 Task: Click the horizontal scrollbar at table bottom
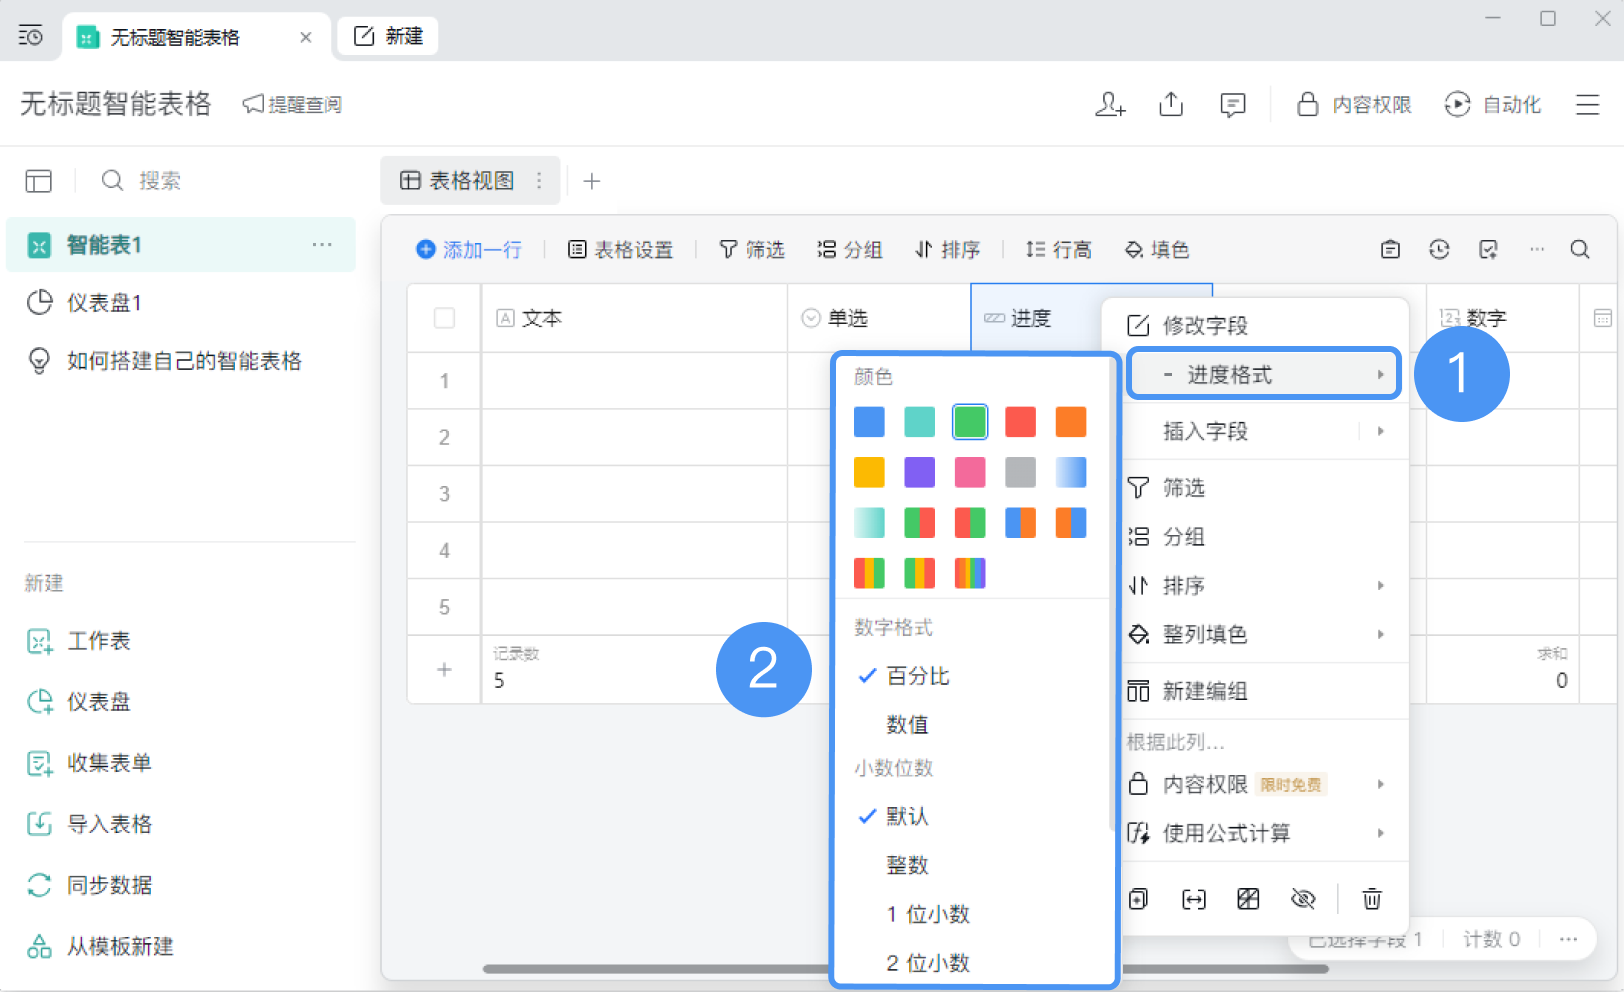pyautogui.click(x=905, y=969)
